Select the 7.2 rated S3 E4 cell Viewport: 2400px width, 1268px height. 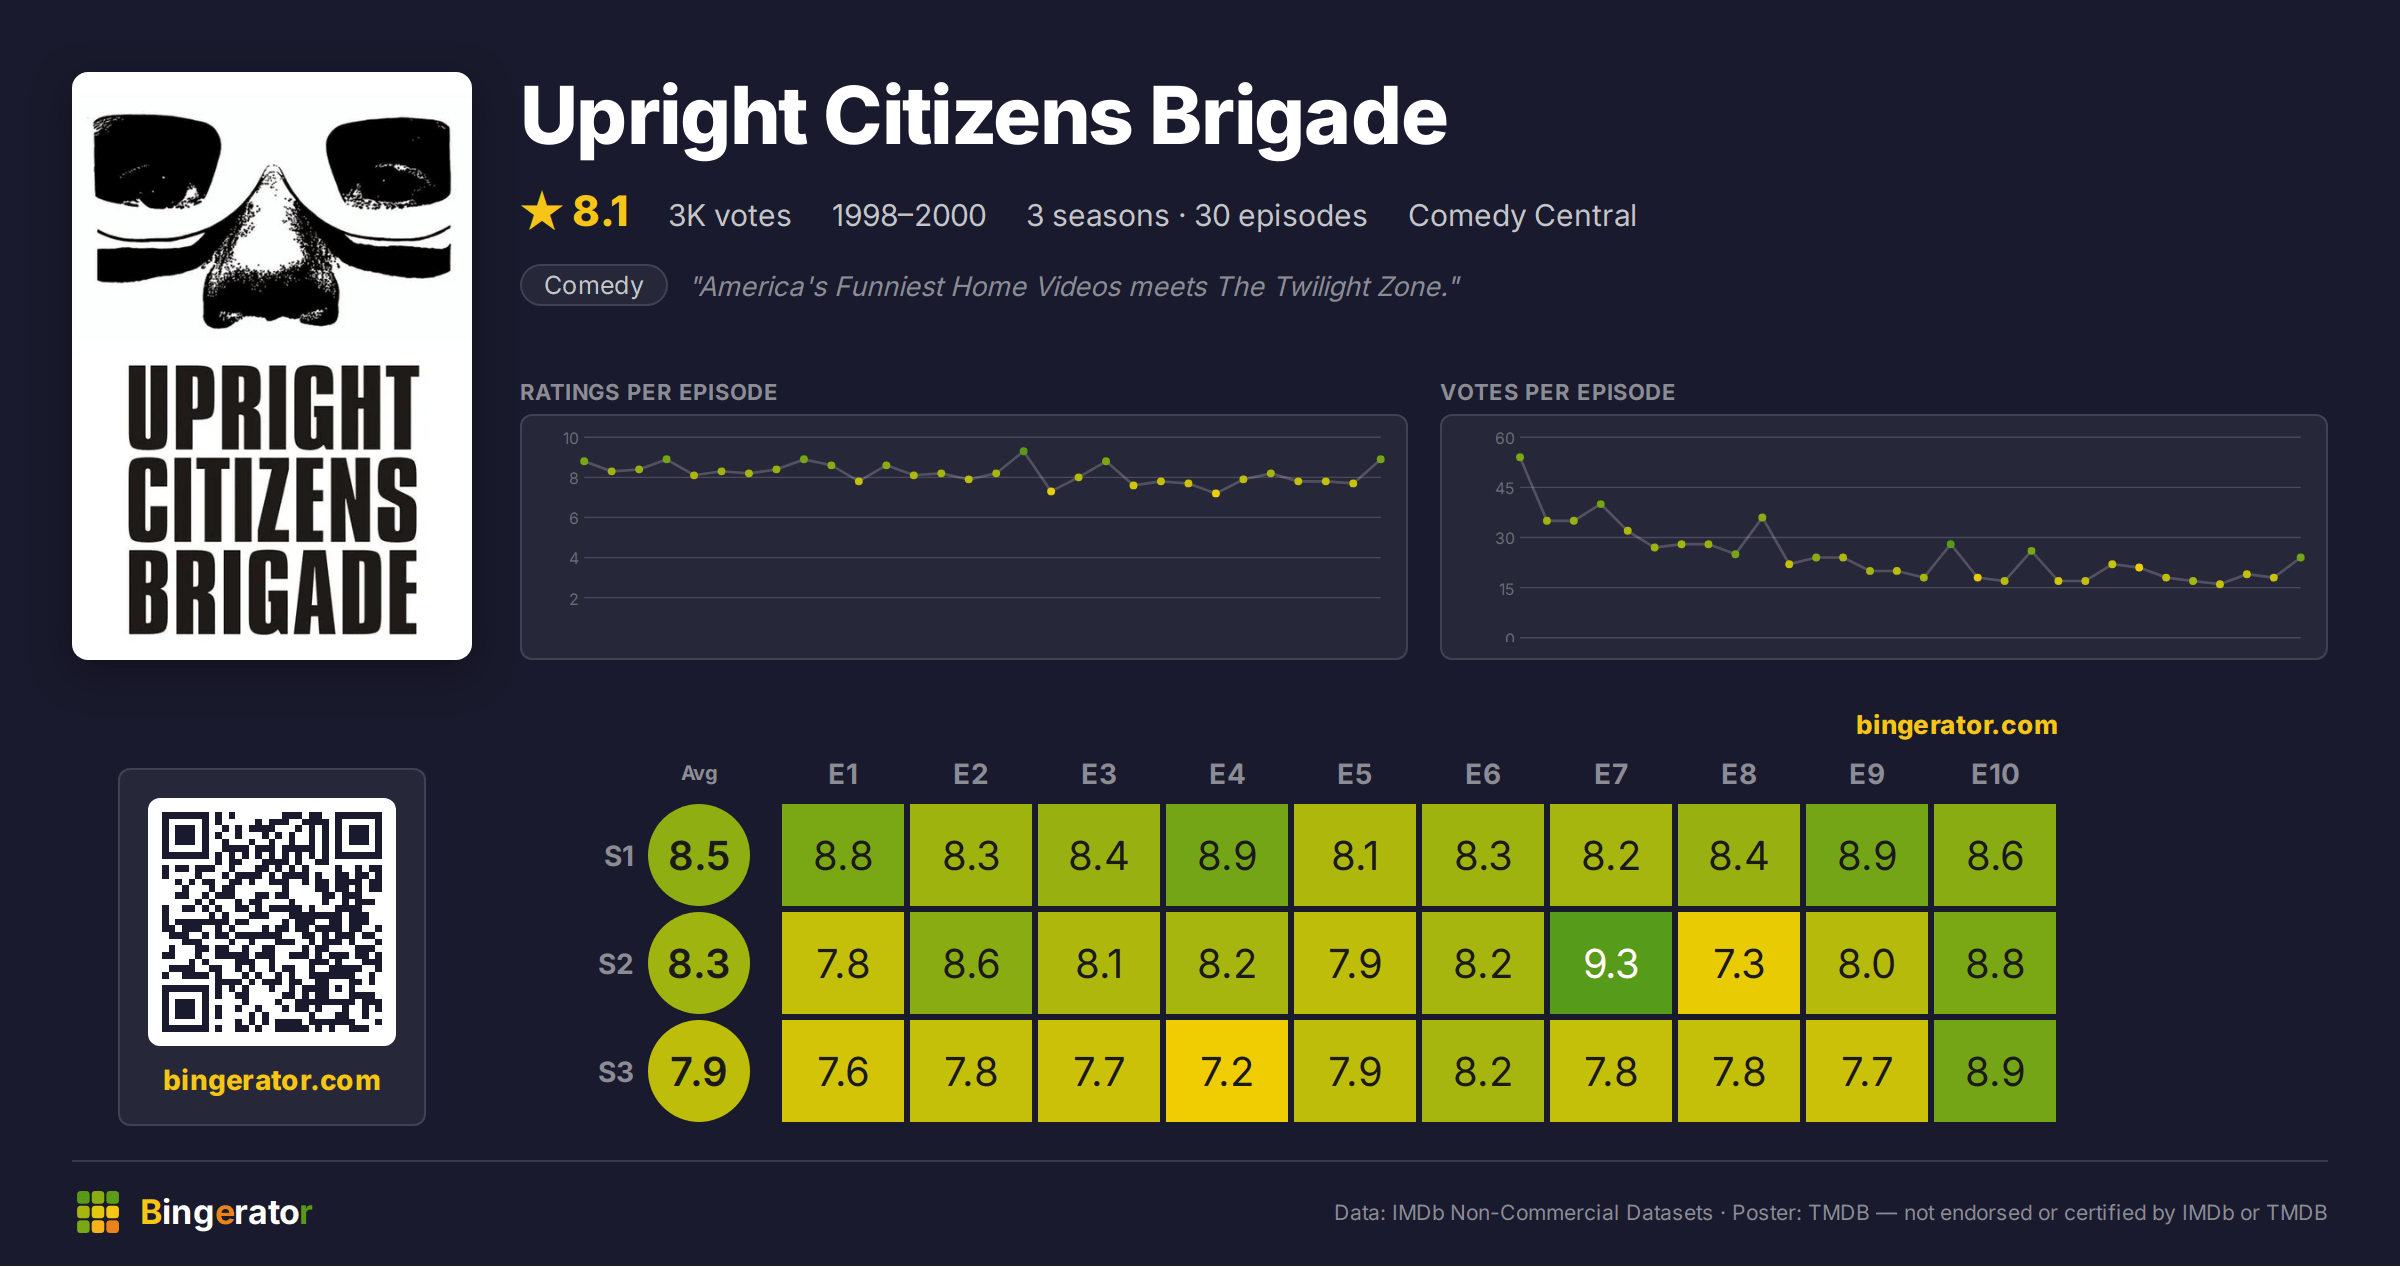pos(1227,1072)
